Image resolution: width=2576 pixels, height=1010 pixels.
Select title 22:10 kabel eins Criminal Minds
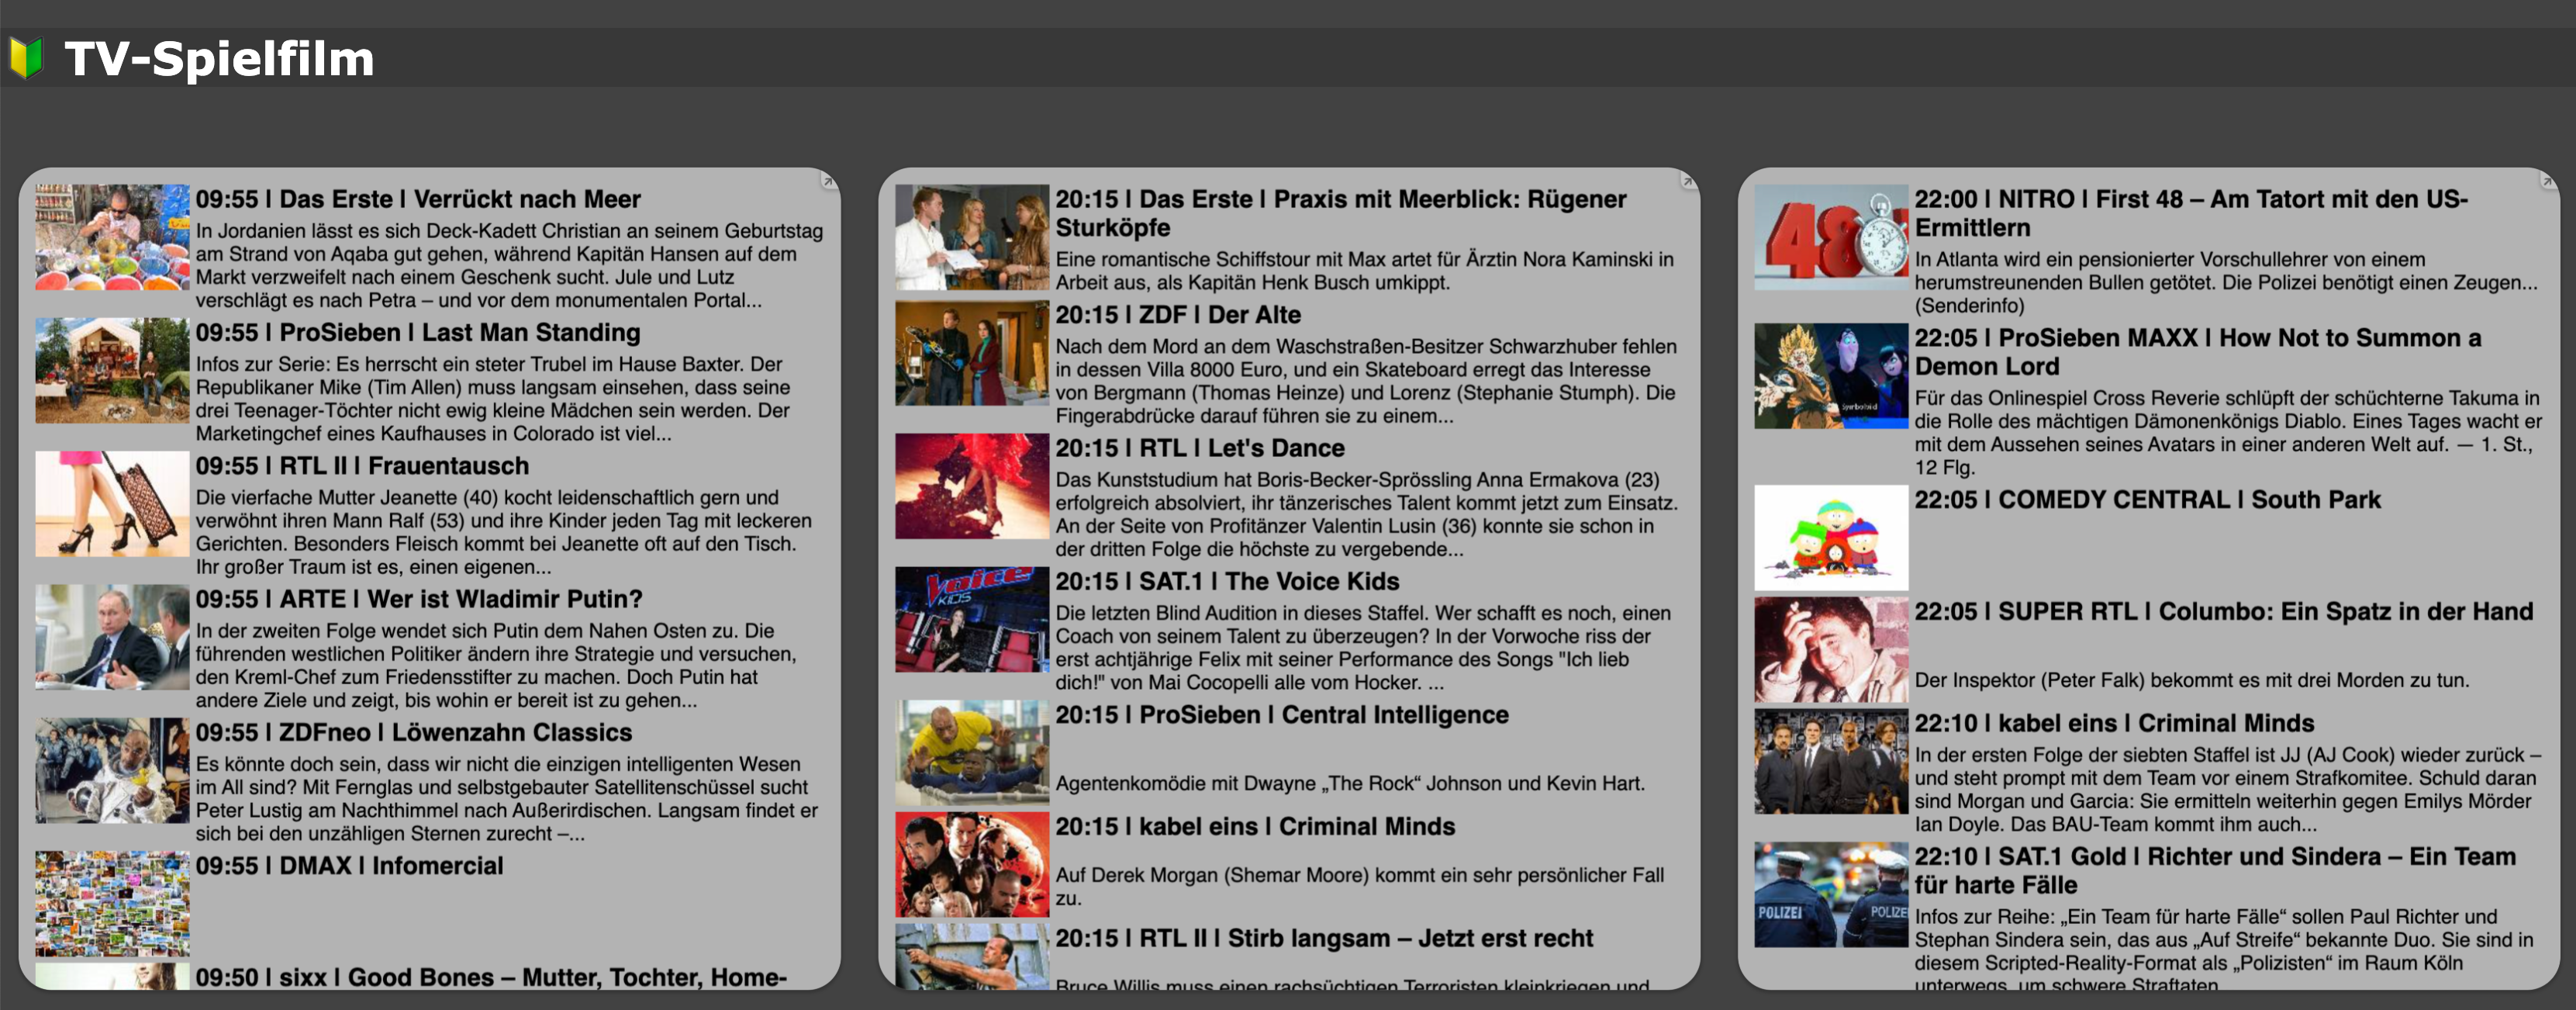tap(2114, 723)
